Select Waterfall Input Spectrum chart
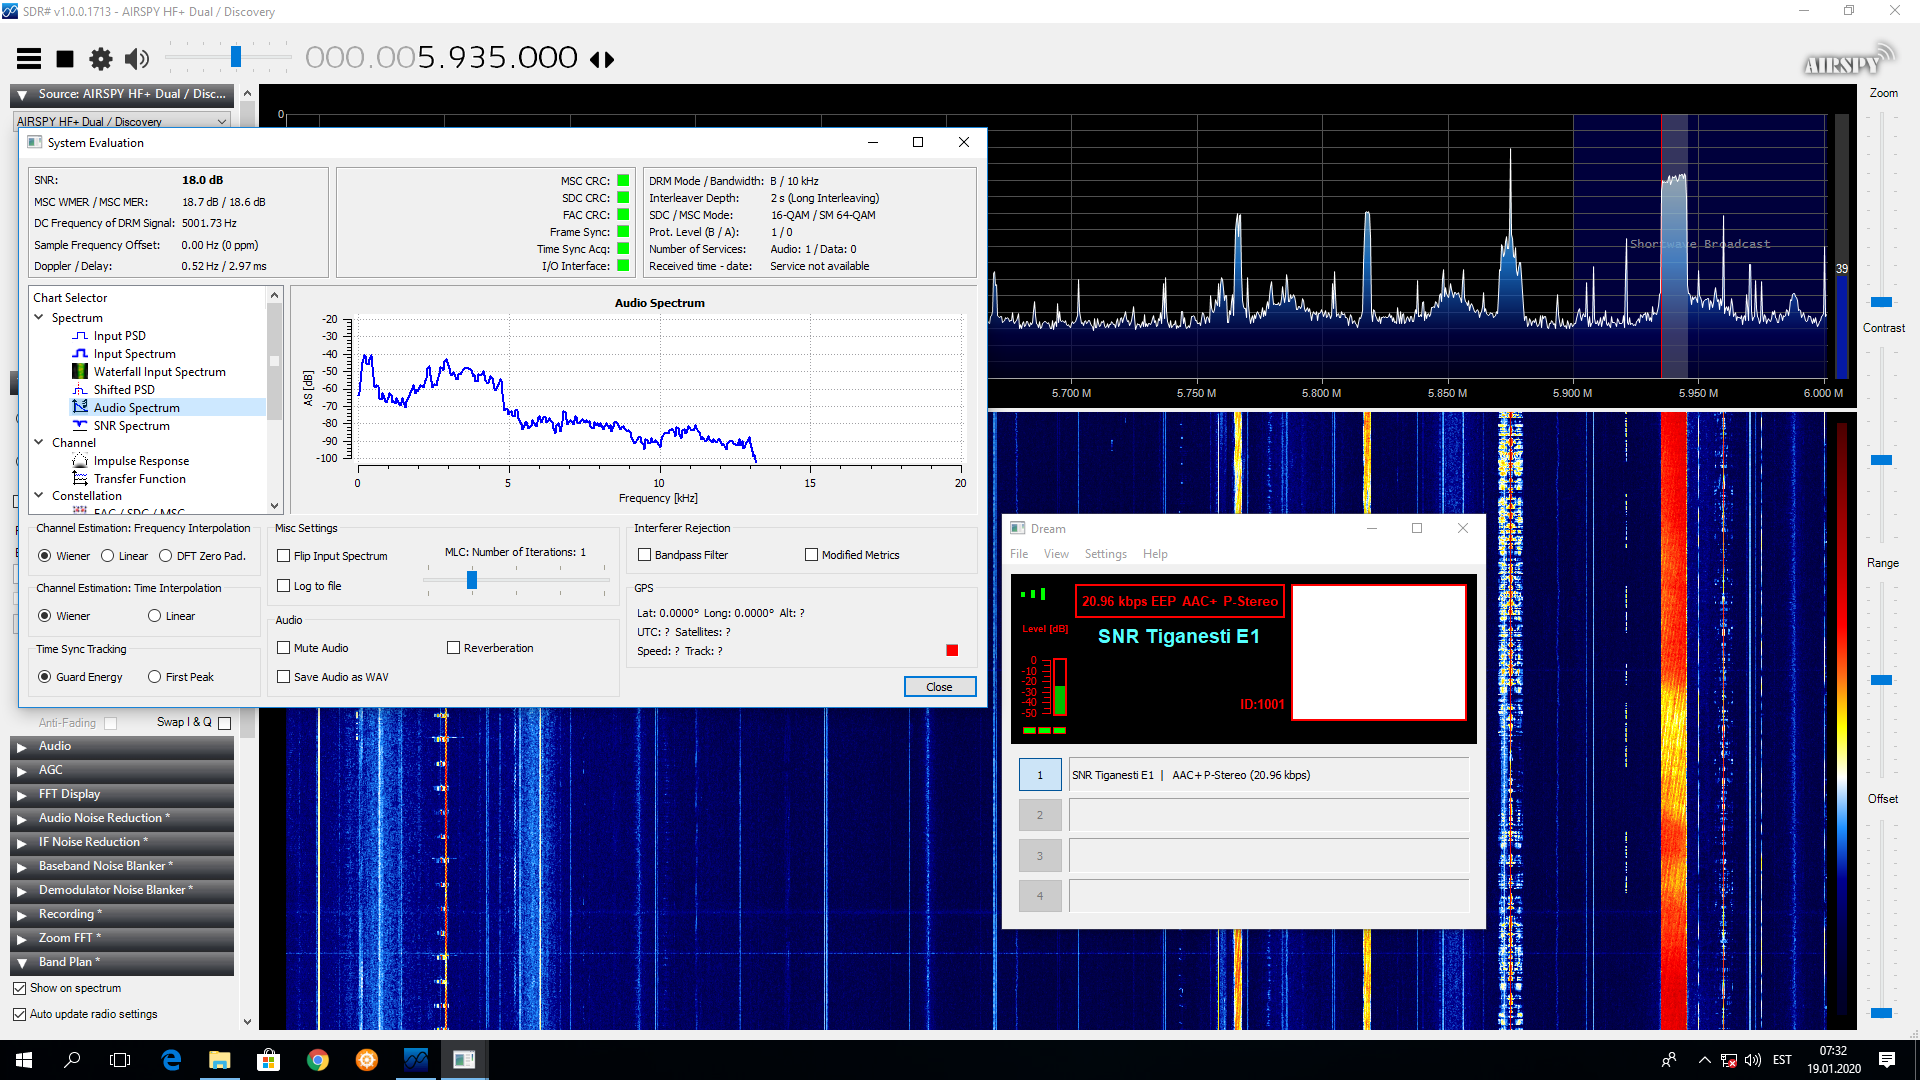The width and height of the screenshot is (1920, 1080). pos(159,372)
